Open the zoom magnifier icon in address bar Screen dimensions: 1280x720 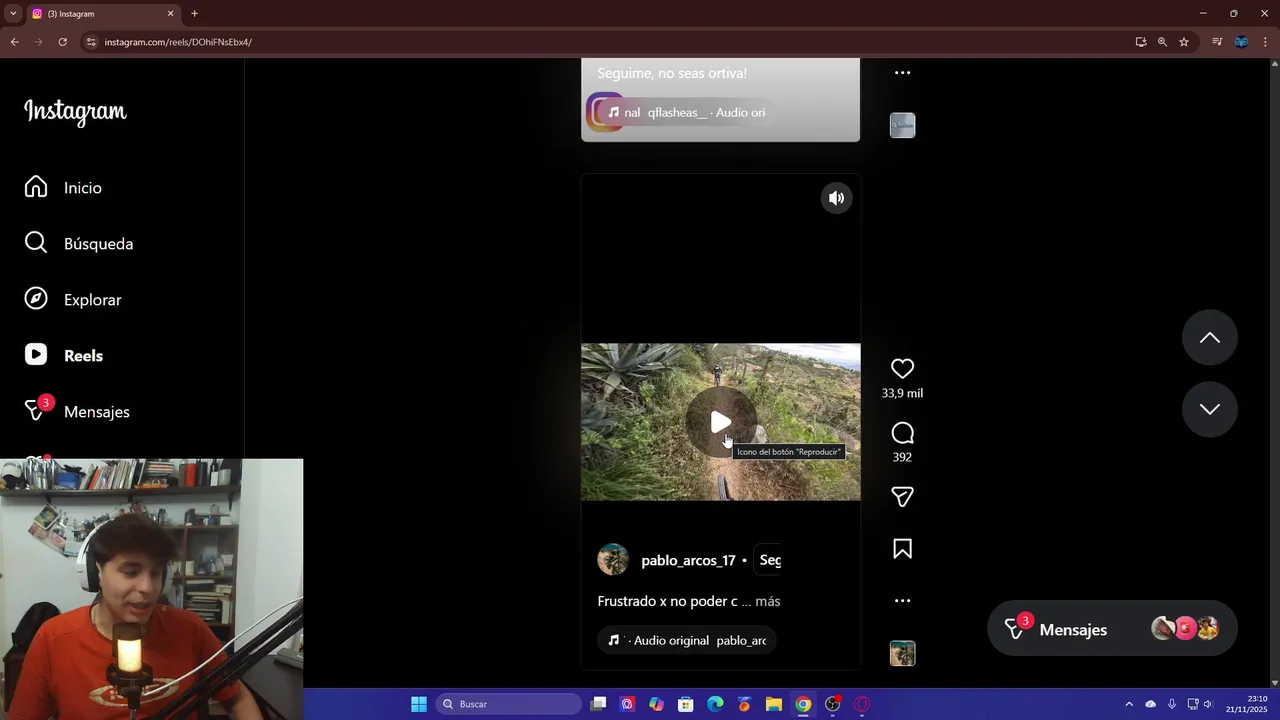[x=1162, y=42]
